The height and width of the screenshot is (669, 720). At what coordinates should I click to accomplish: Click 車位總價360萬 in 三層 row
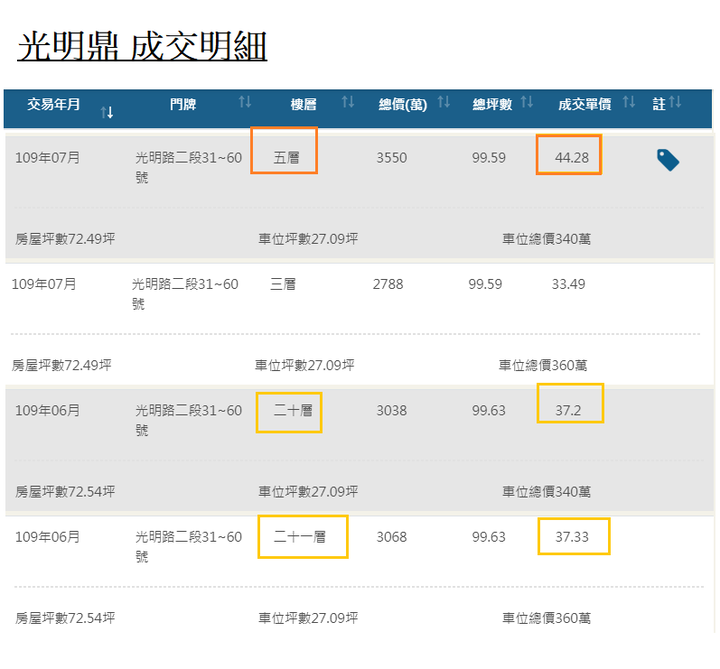(x=543, y=365)
